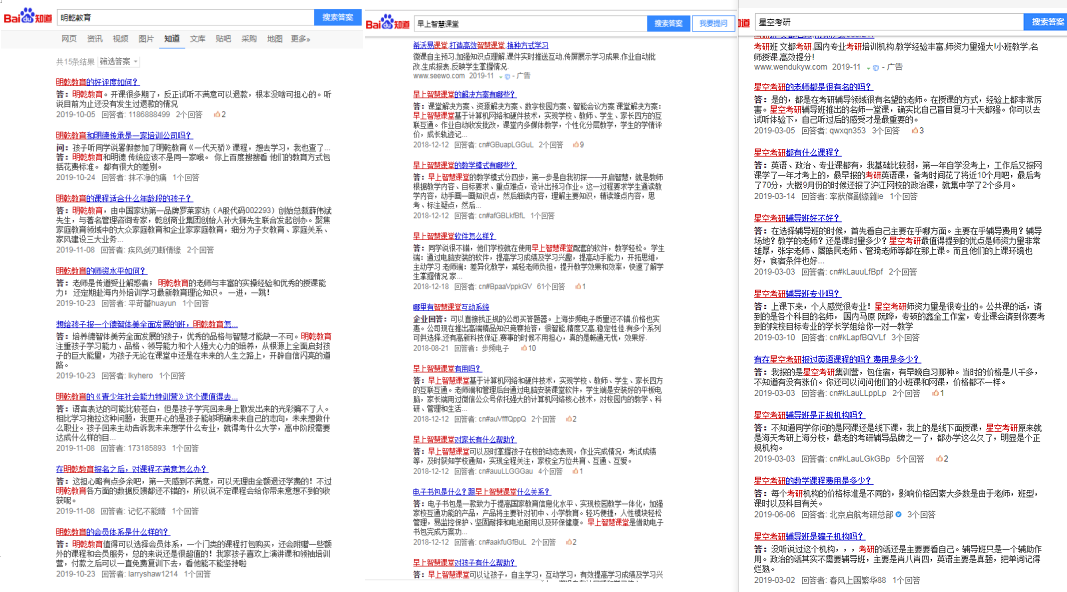Viewport: 1067px width, 592px height.
Task: Click the 61个回答 count under 早上智慧课堂软件怎么样
Action: pyautogui.click(x=551, y=287)
